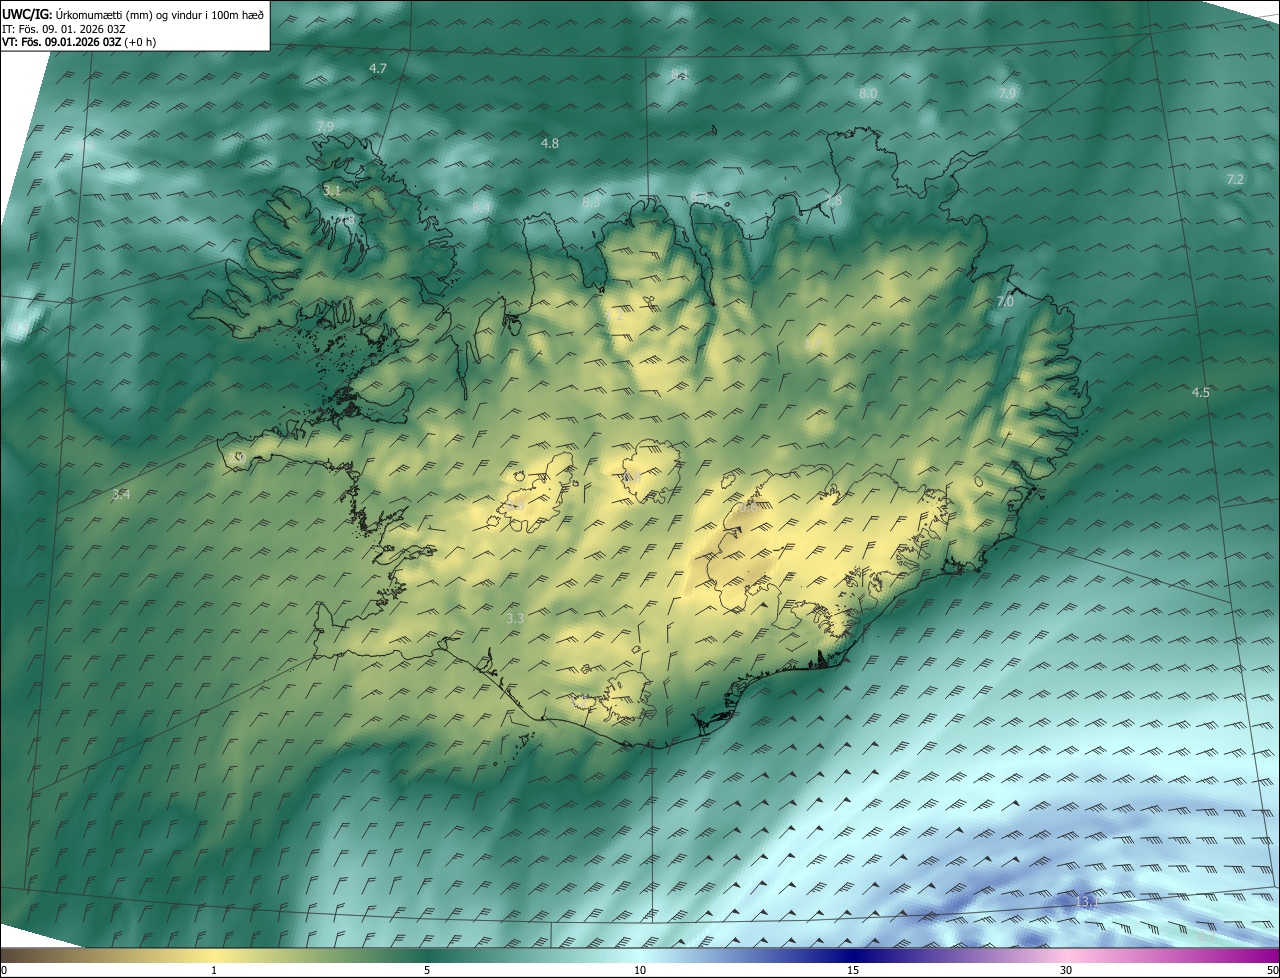Screen dimensions: 1280x978
Task: Click the 30 tick on the color scale
Action: 1066,970
